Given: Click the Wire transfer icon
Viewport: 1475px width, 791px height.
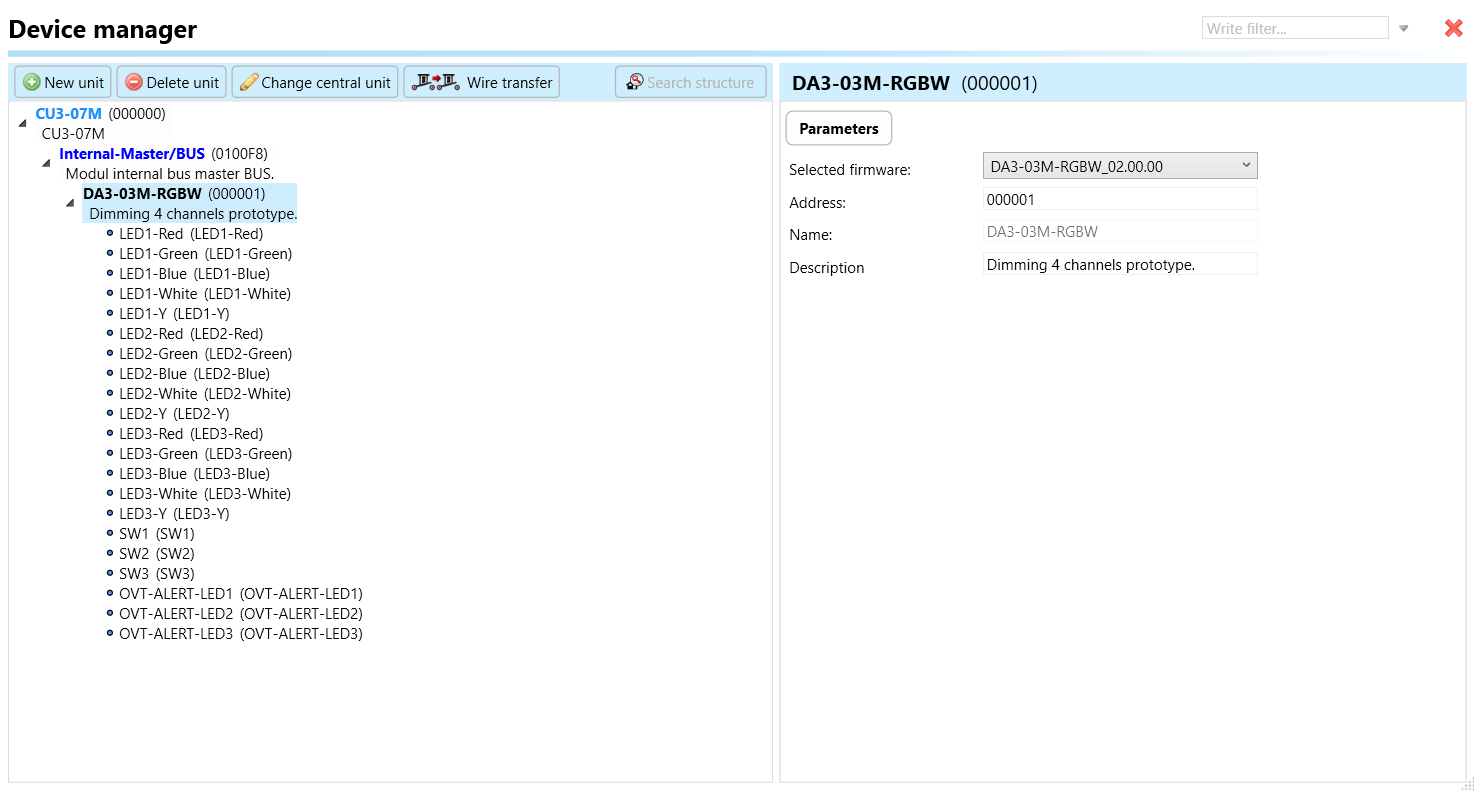Looking at the screenshot, I should tap(435, 83).
